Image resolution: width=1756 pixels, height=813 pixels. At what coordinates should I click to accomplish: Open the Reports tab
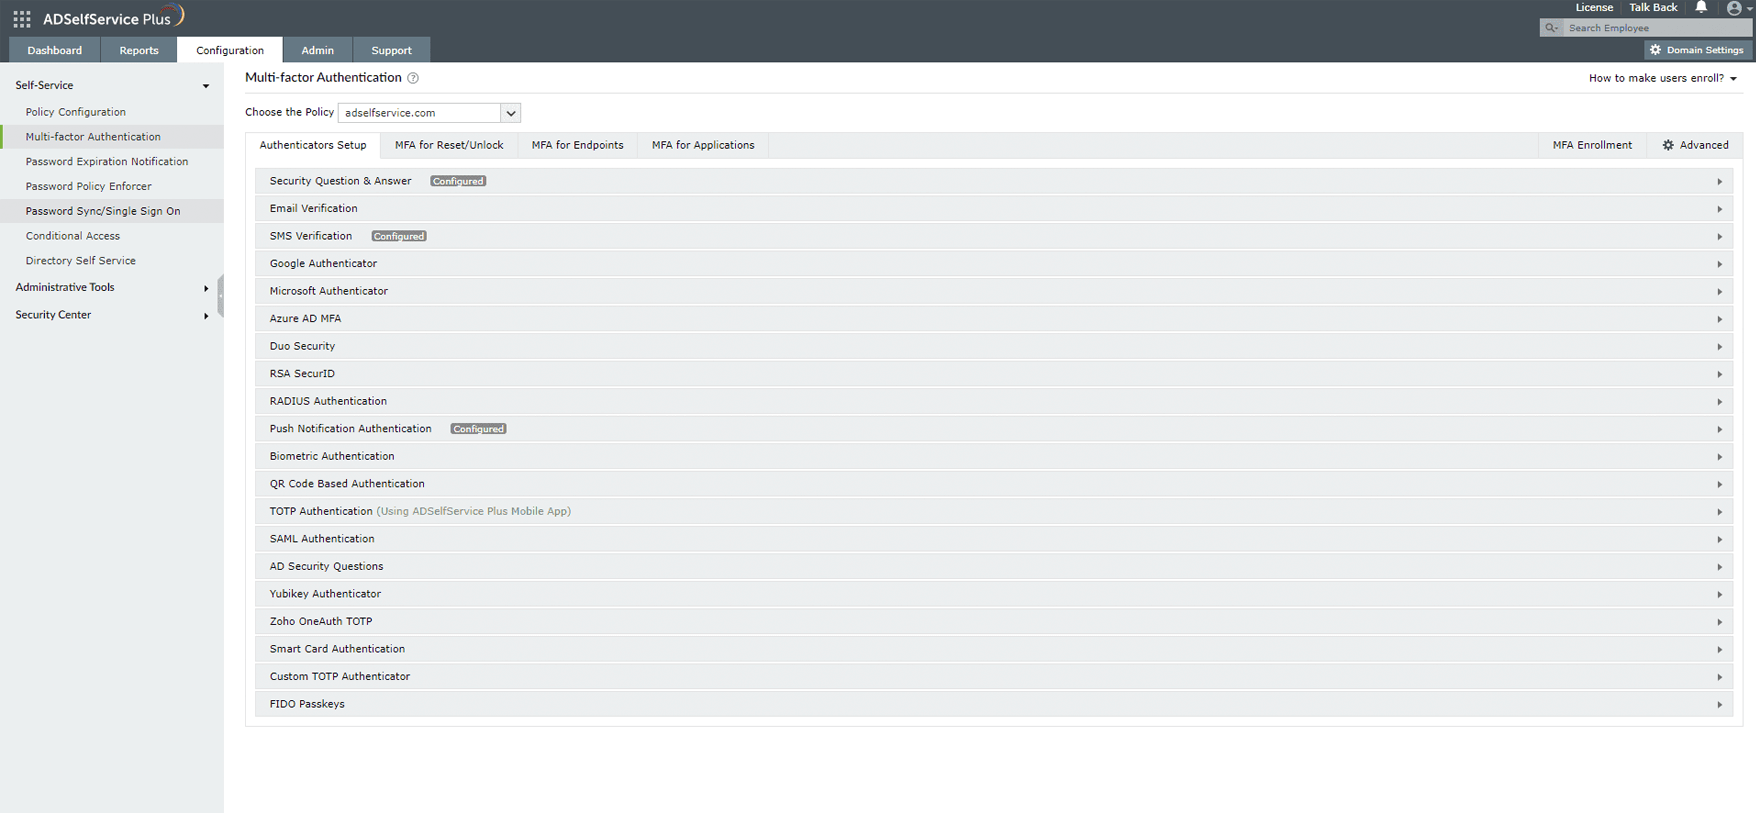139,50
